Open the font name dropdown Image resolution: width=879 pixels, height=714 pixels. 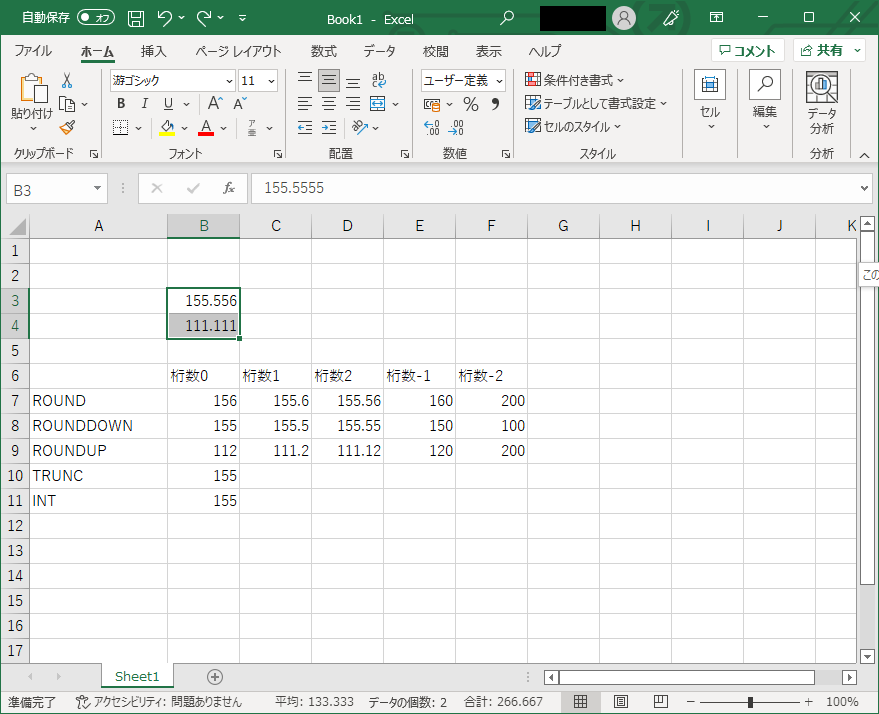tap(229, 81)
